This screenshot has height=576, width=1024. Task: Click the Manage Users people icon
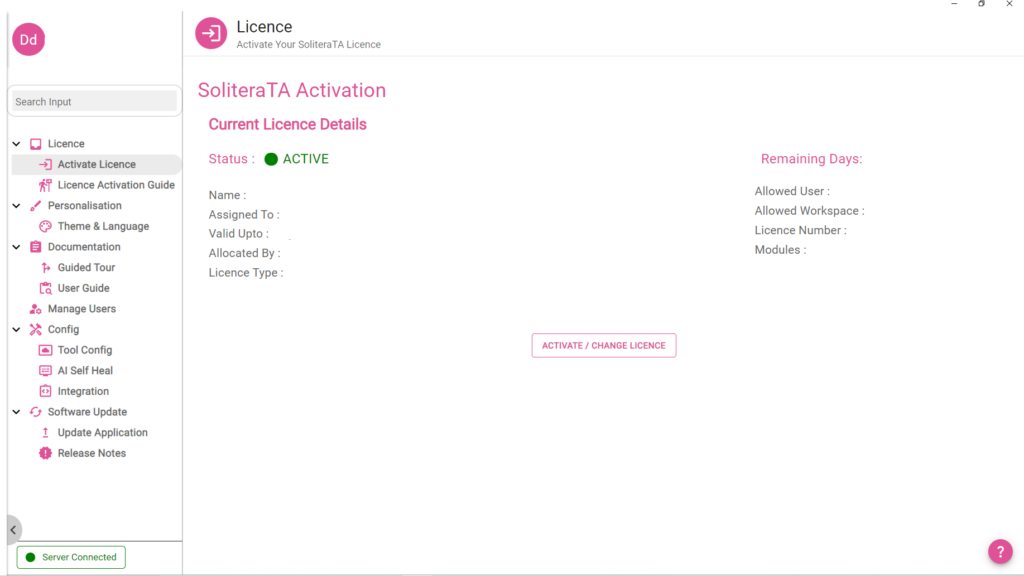point(36,309)
